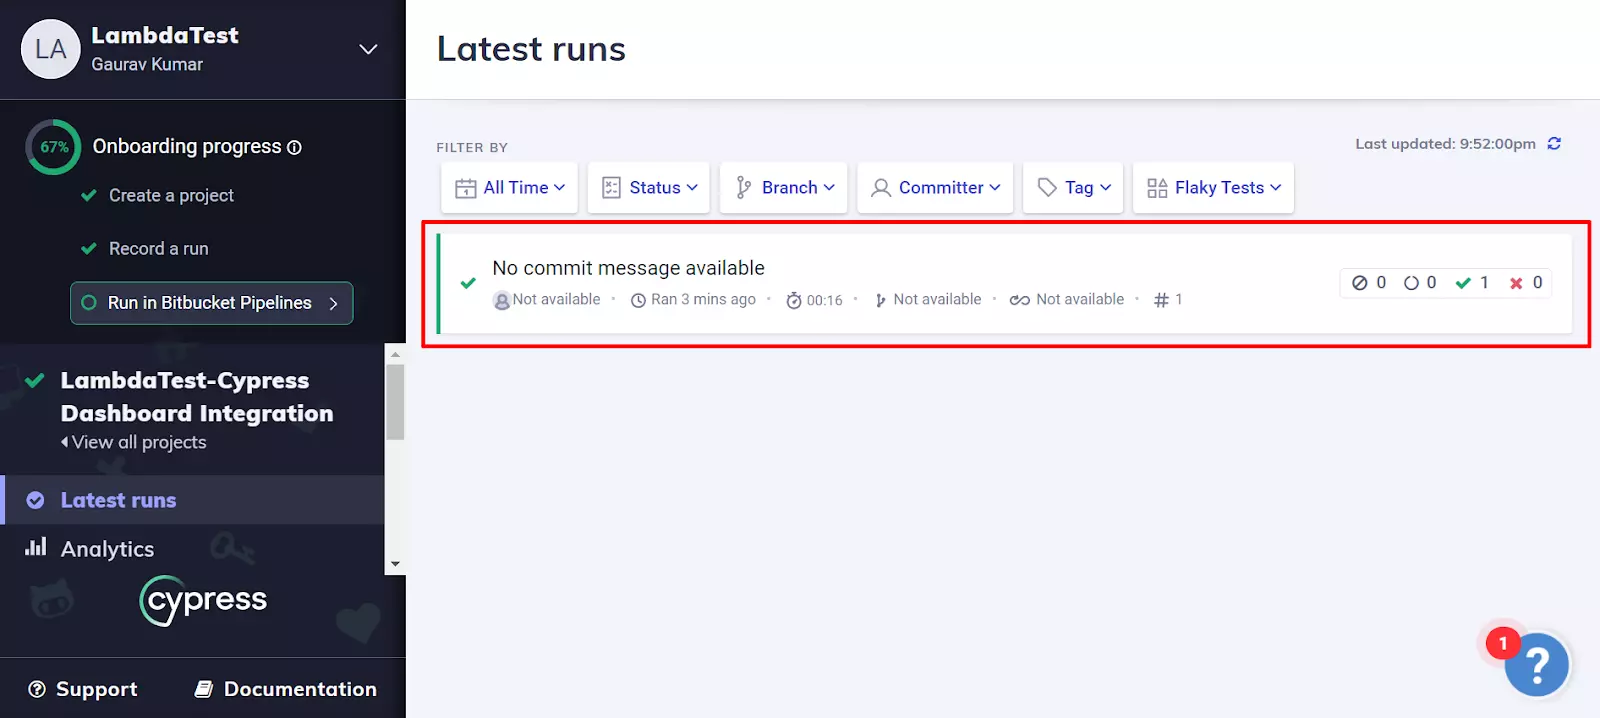The width and height of the screenshot is (1600, 718).
Task: Click the failed tests red X count
Action: 1526,283
